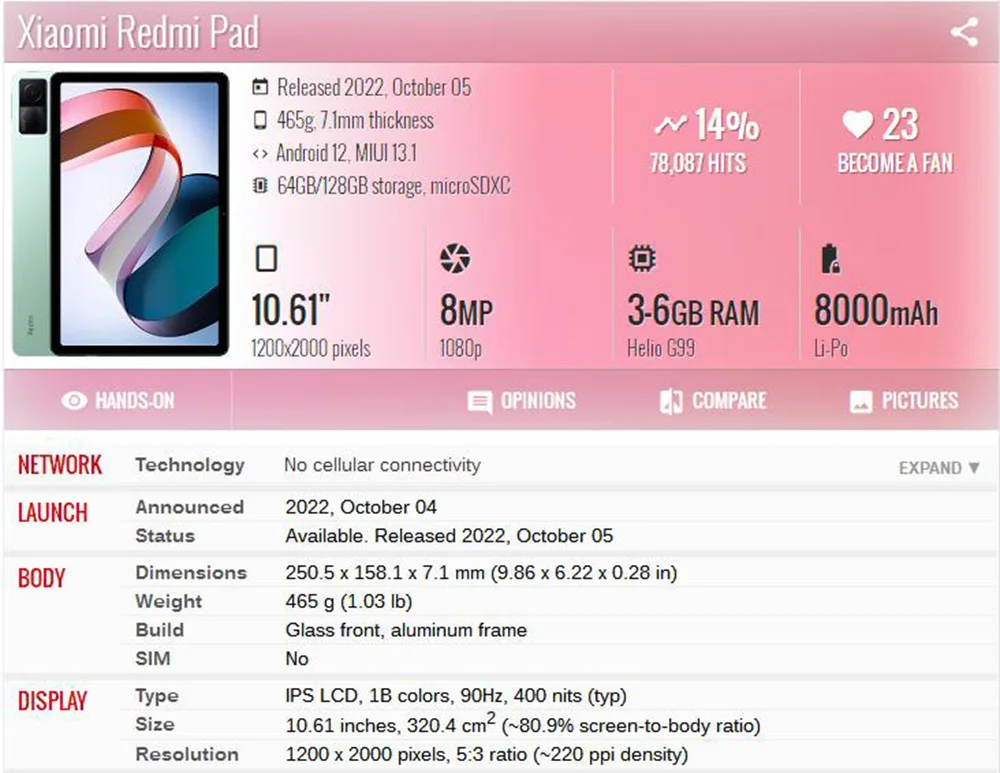Open the HANDS-ON review tab

(x=118, y=401)
